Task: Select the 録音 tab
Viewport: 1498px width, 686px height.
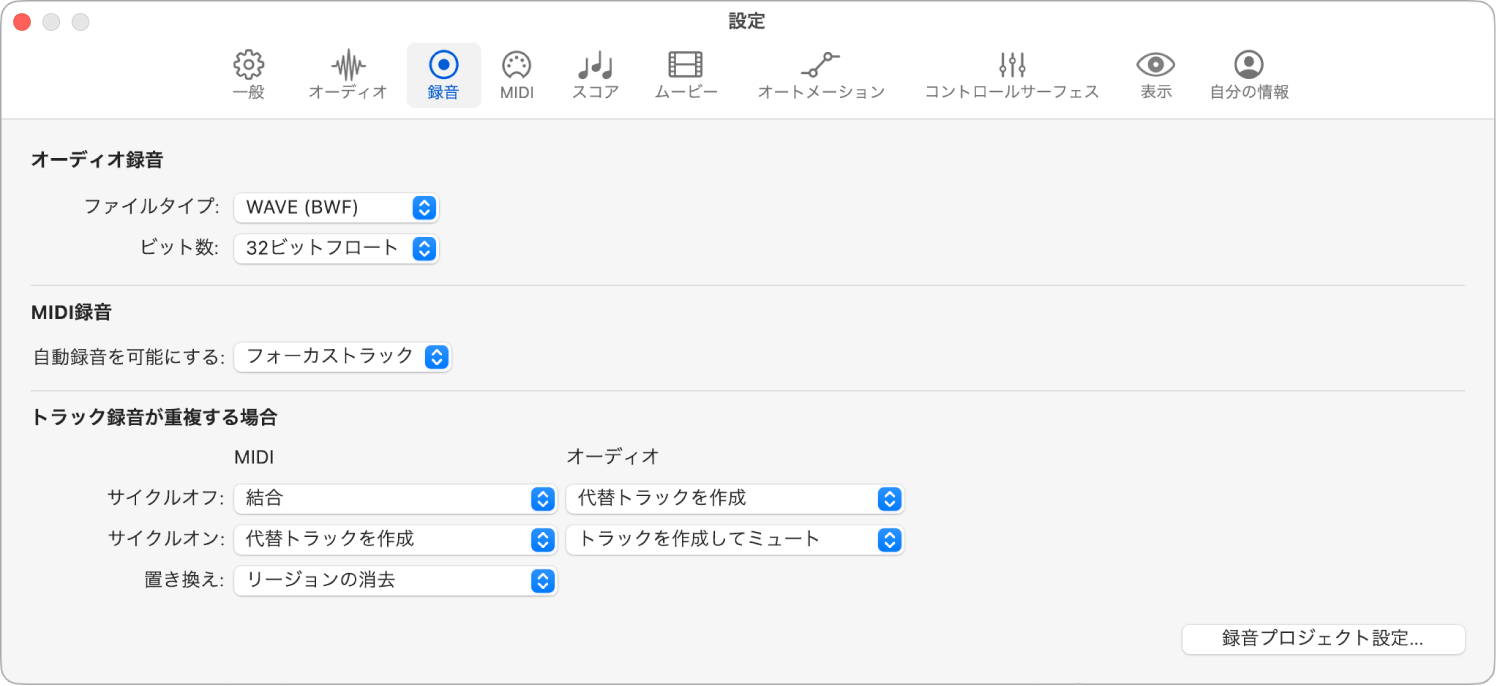Action: coord(443,74)
